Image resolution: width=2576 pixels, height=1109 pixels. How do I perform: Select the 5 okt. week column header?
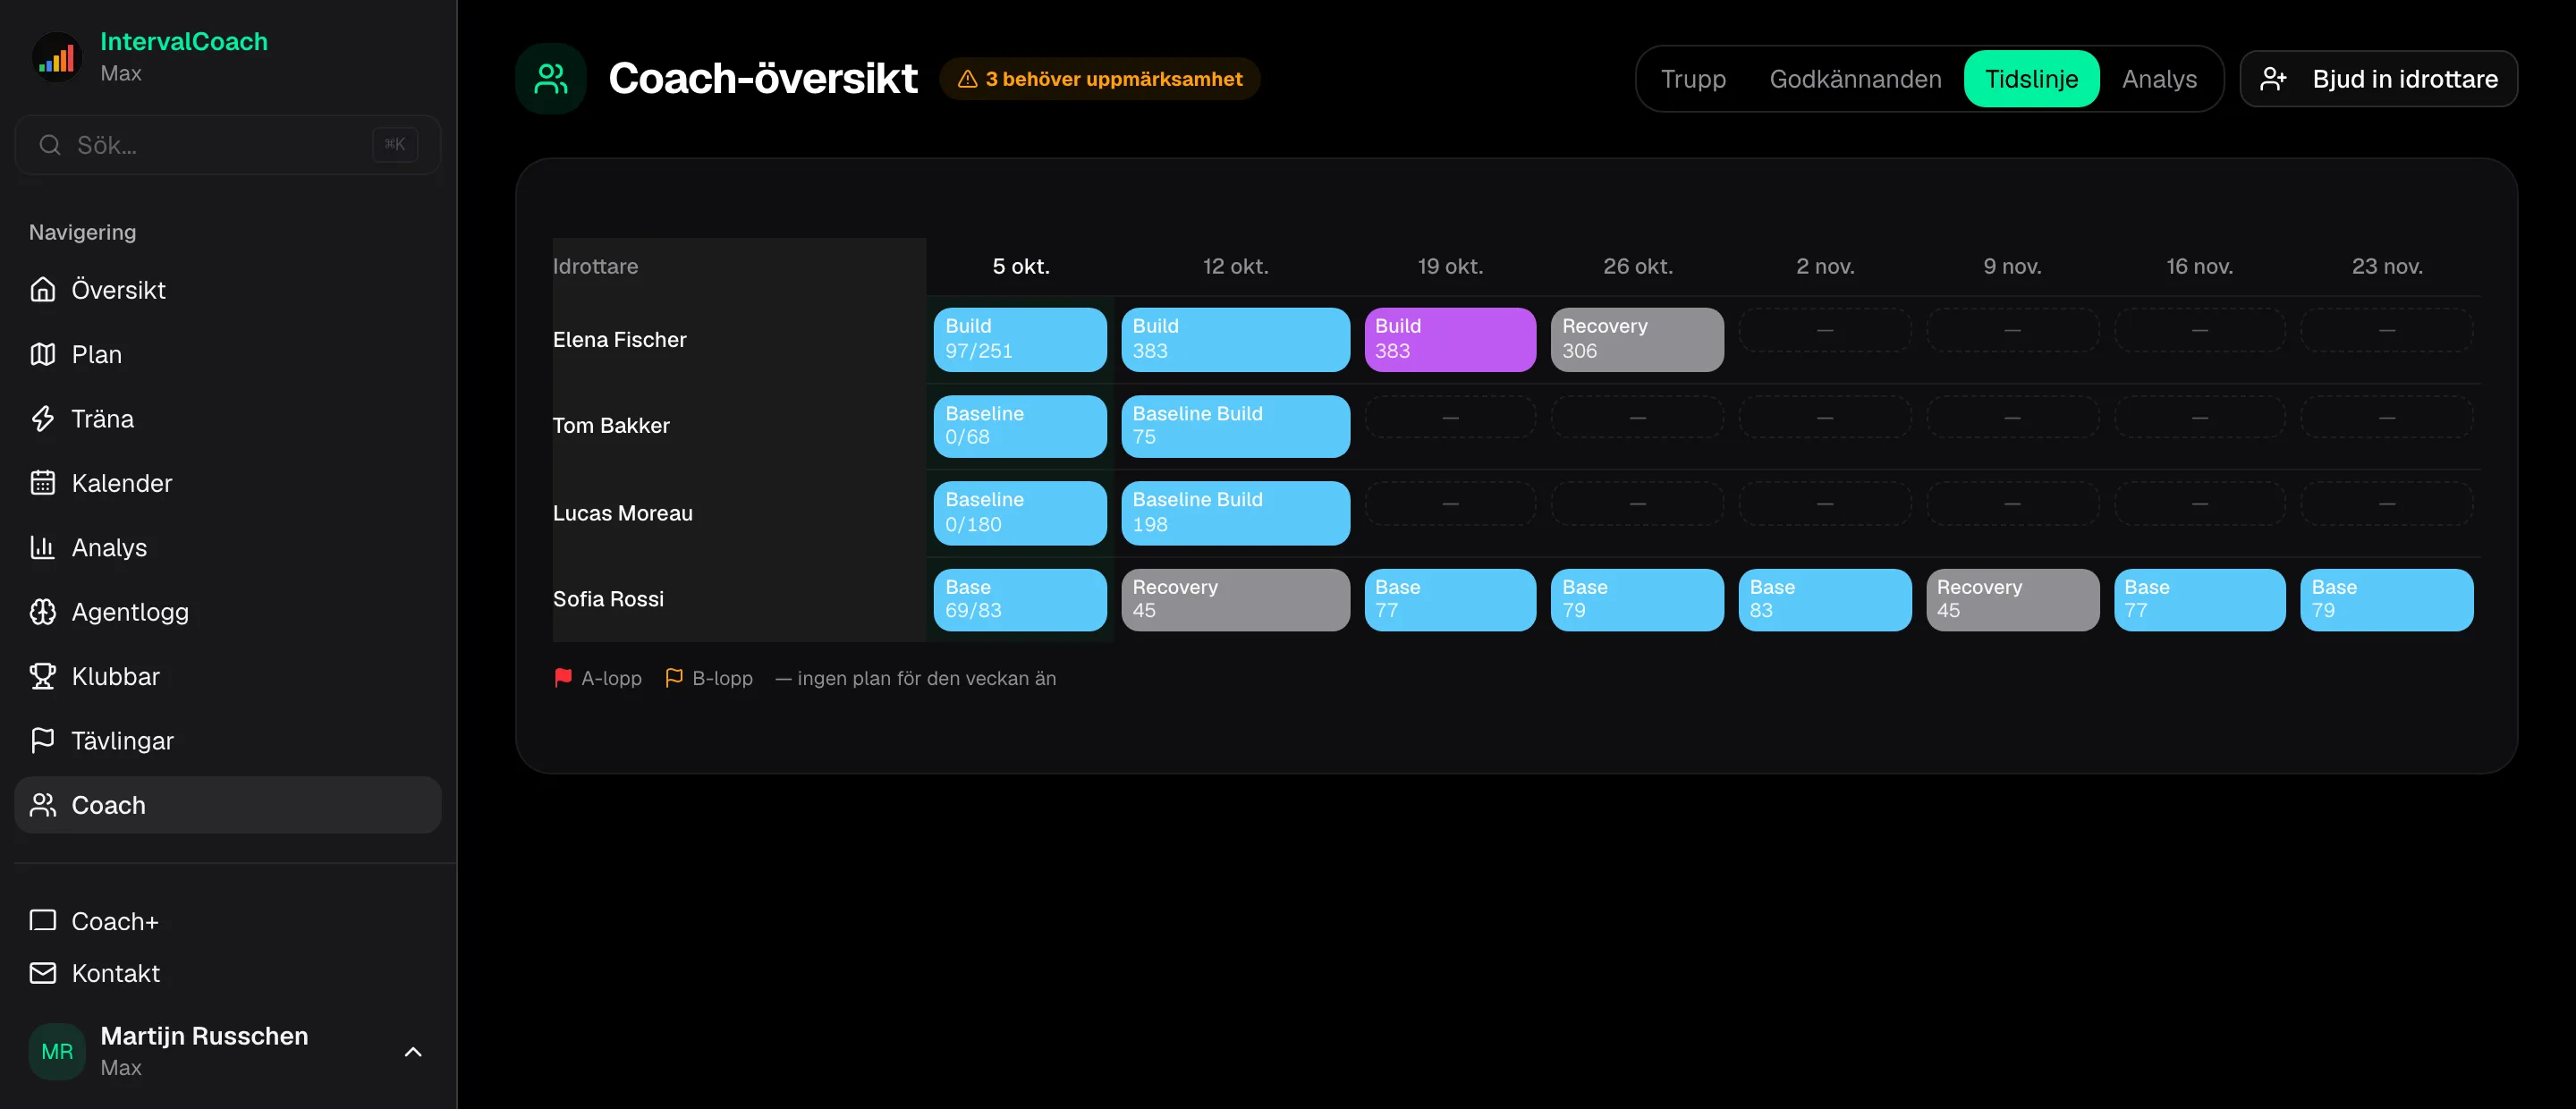[x=1020, y=266]
